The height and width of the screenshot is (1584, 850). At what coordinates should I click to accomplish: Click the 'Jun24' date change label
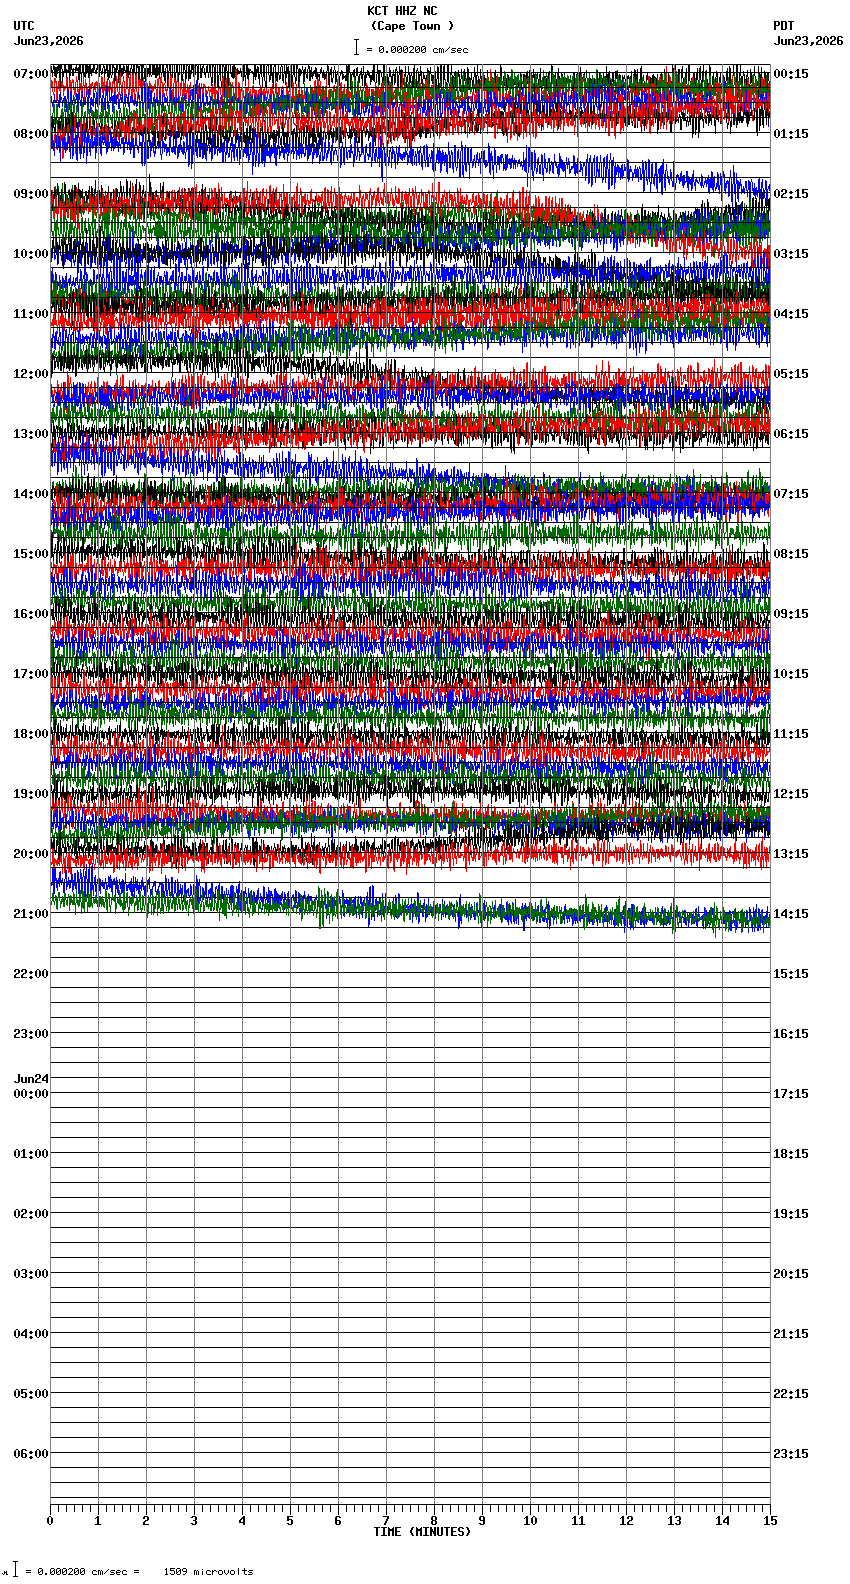click(31, 1079)
